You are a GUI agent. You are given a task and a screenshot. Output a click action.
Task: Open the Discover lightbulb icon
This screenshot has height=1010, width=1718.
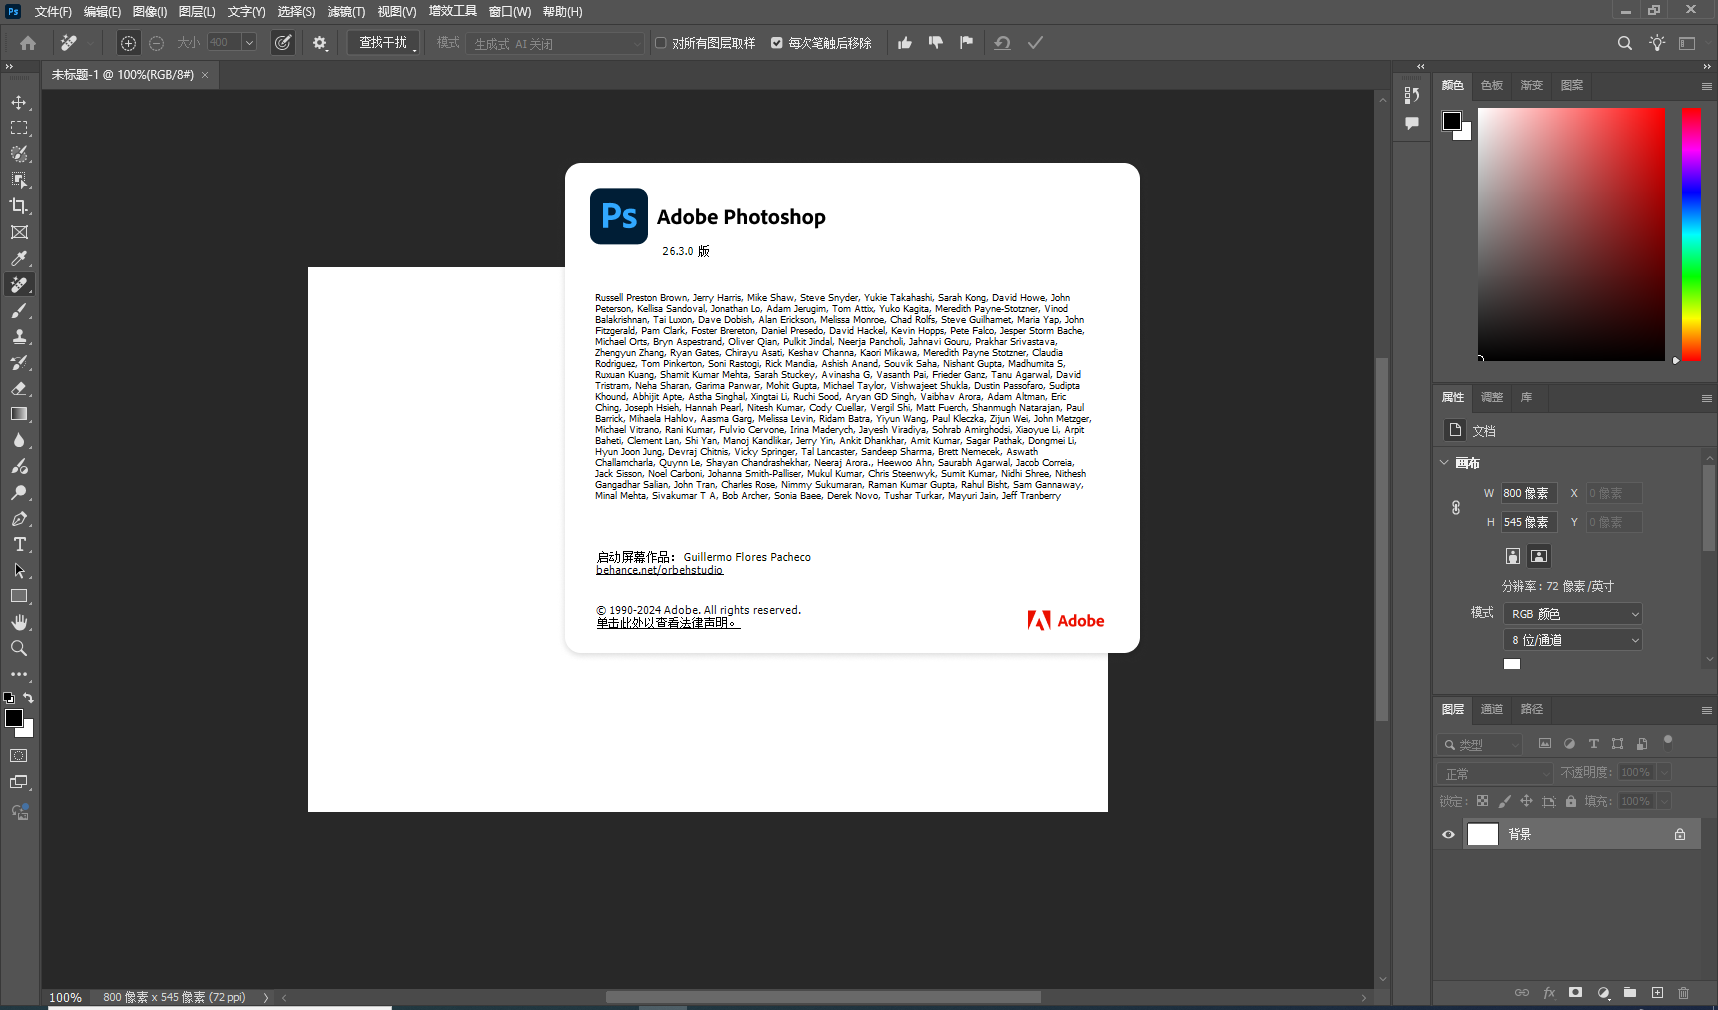point(1657,43)
